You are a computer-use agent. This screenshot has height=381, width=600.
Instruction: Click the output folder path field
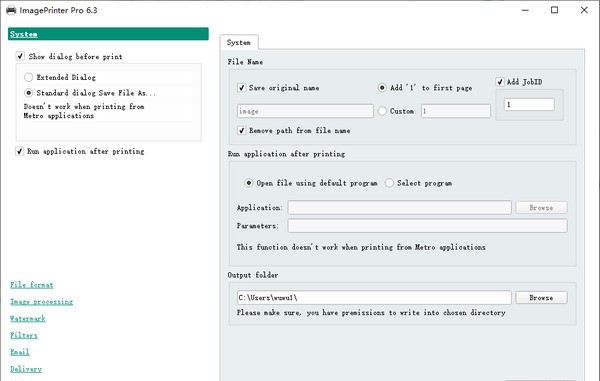pyautogui.click(x=374, y=298)
